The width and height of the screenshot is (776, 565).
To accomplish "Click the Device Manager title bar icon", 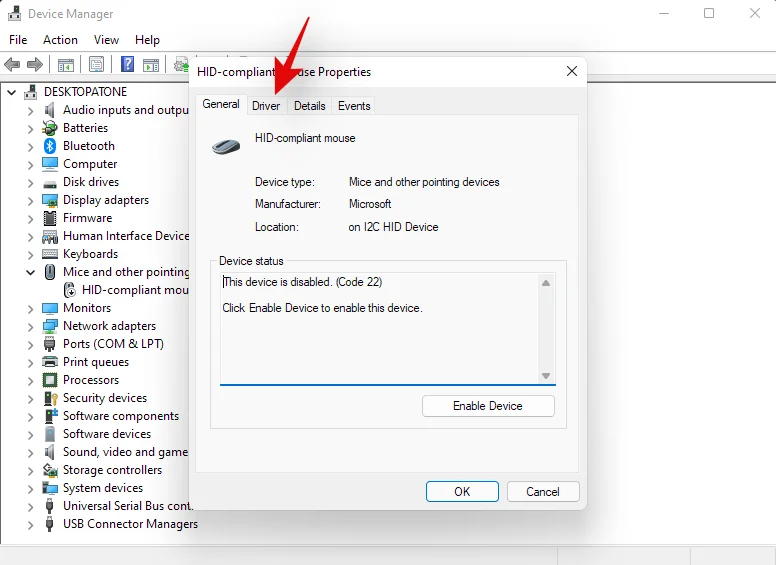I will pos(14,13).
